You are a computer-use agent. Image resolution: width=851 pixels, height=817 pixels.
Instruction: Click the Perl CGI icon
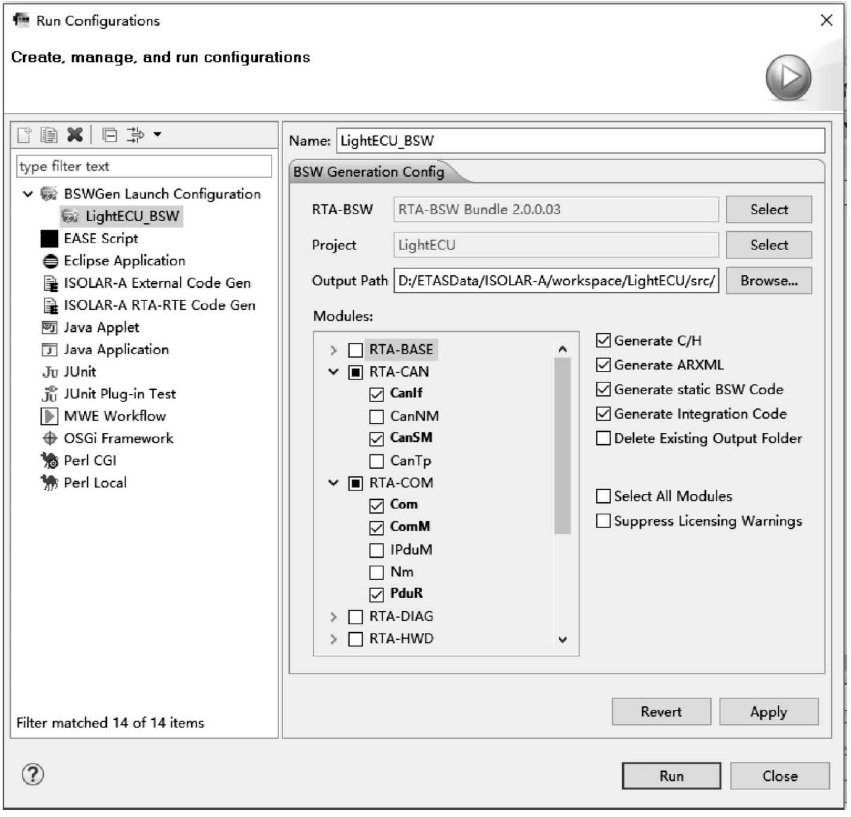pos(49,461)
